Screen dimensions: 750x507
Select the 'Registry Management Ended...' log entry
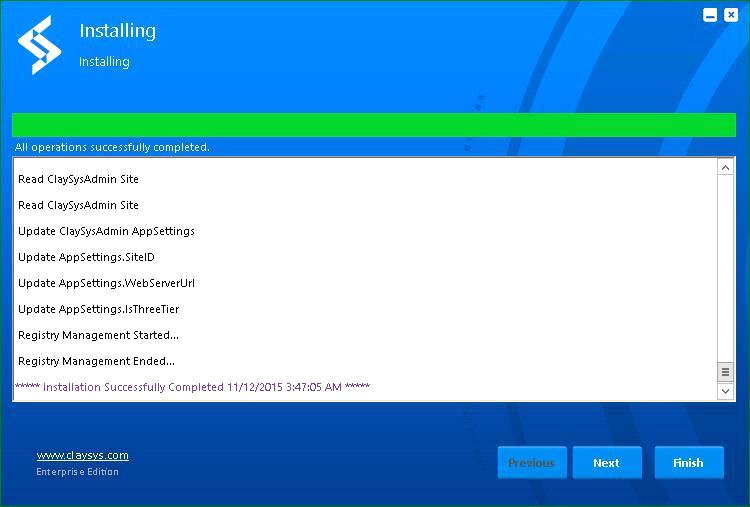point(96,361)
